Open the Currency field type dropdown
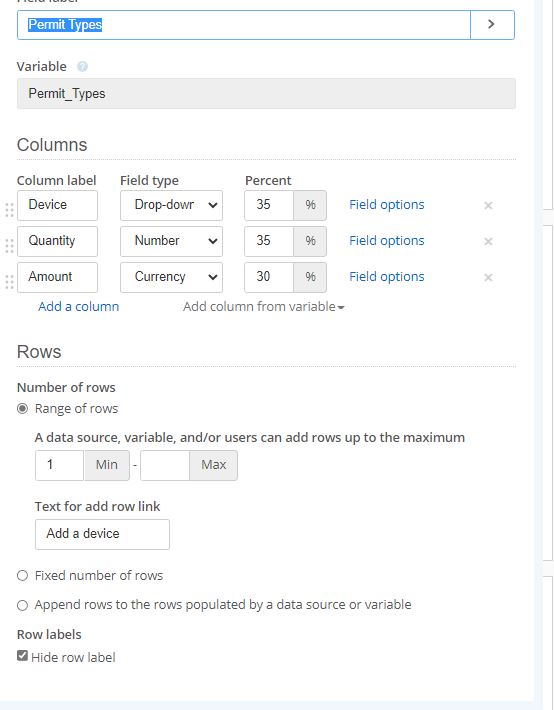 [171, 277]
